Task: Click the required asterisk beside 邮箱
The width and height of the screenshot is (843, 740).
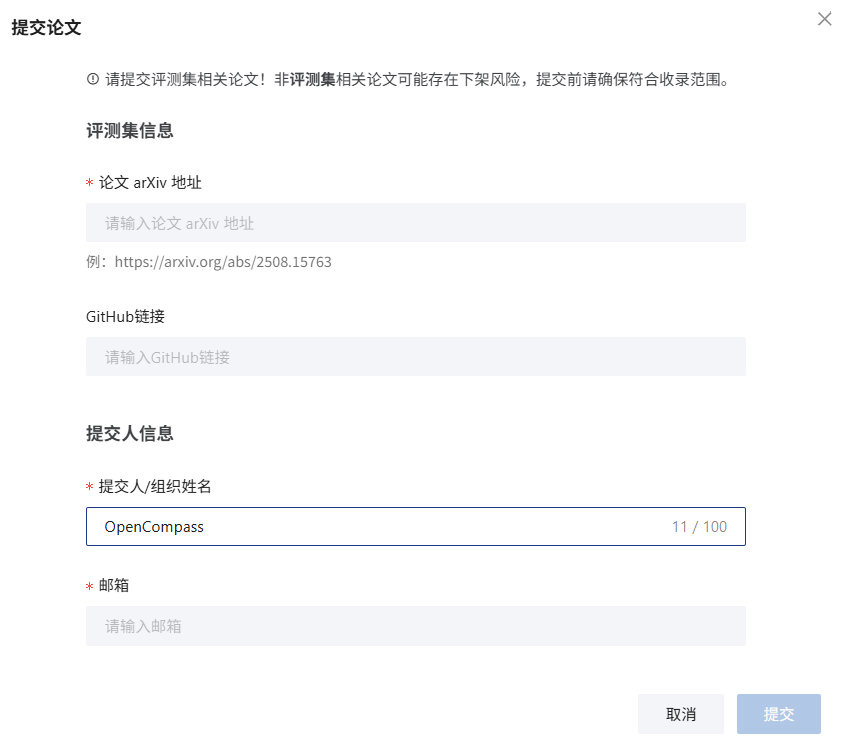Action: pos(90,585)
